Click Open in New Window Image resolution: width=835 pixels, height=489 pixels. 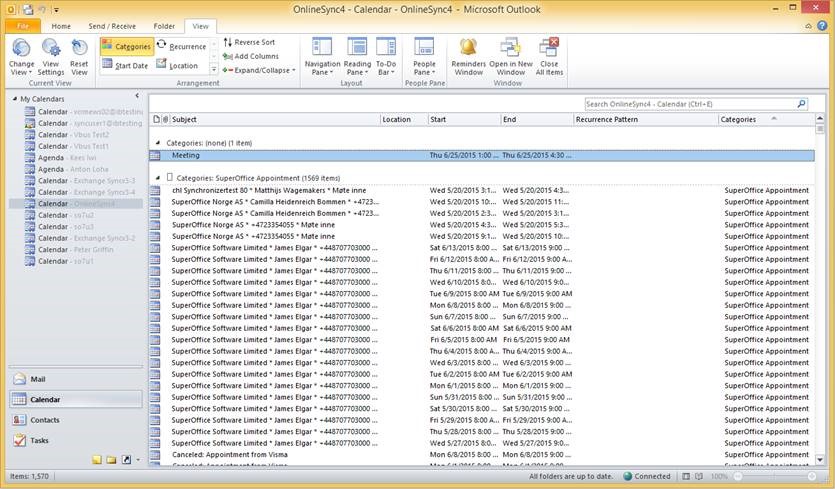point(511,56)
